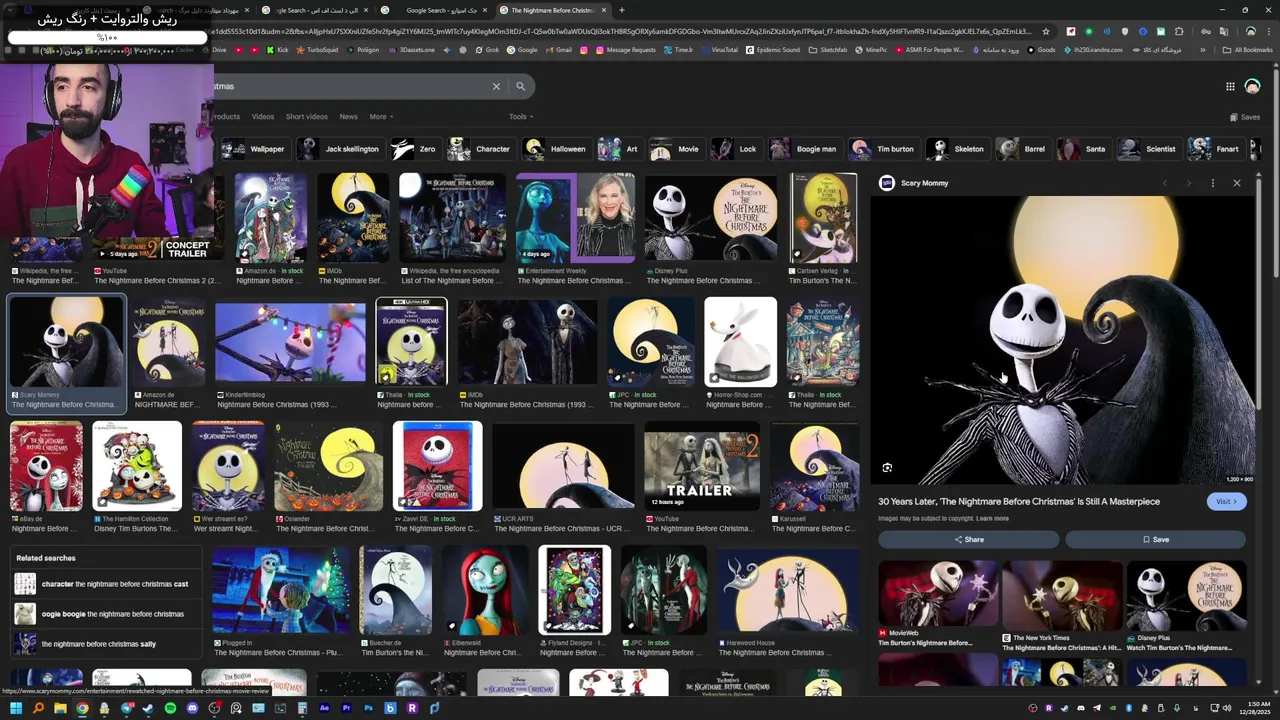Select the Horror-Shop.com Zero figure thumbnail
1280x720 pixels.
(740, 342)
